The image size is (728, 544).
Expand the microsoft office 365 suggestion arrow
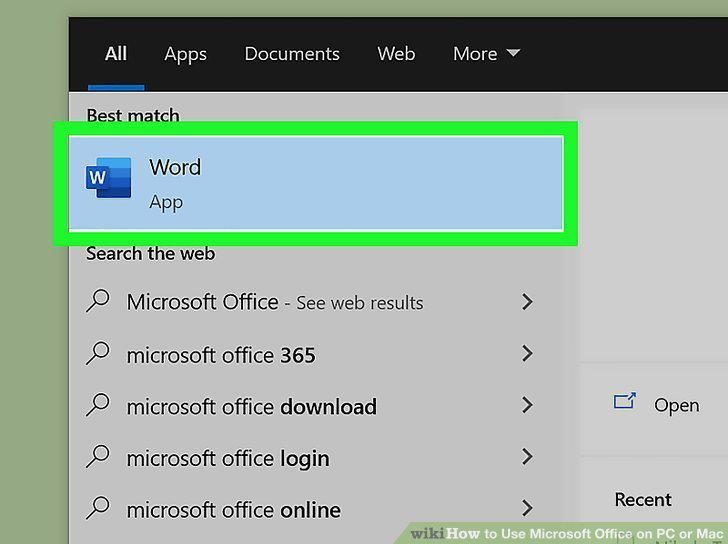pos(527,354)
